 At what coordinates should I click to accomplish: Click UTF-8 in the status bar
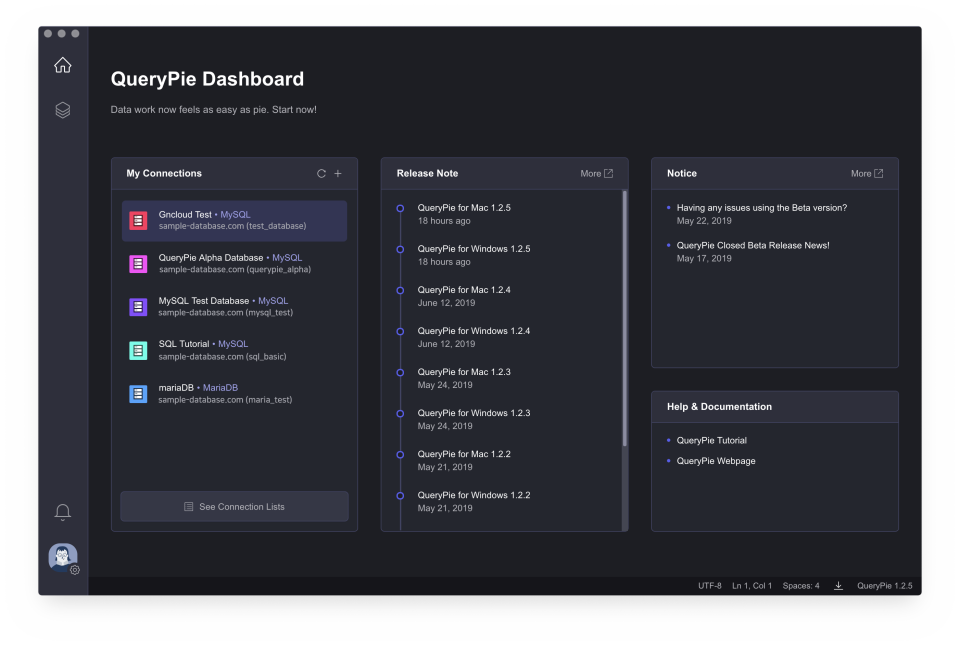pos(709,585)
